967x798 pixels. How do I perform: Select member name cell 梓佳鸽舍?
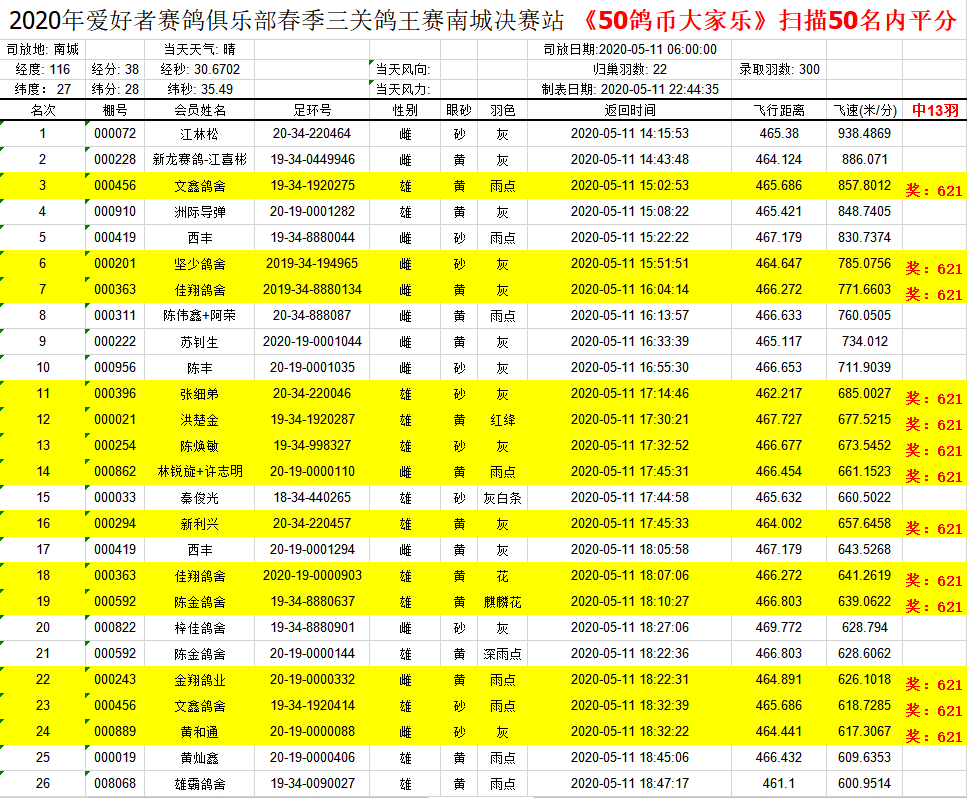click(x=200, y=628)
